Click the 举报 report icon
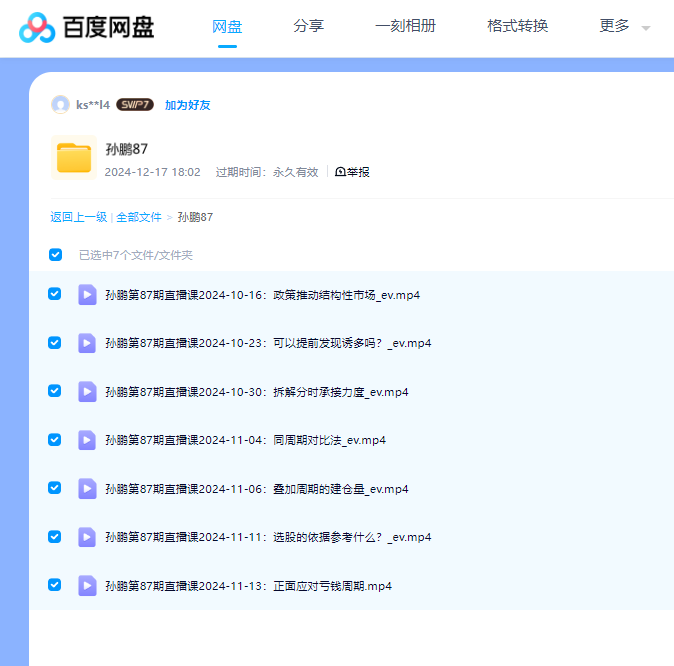This screenshot has width=674, height=666. pyautogui.click(x=340, y=172)
